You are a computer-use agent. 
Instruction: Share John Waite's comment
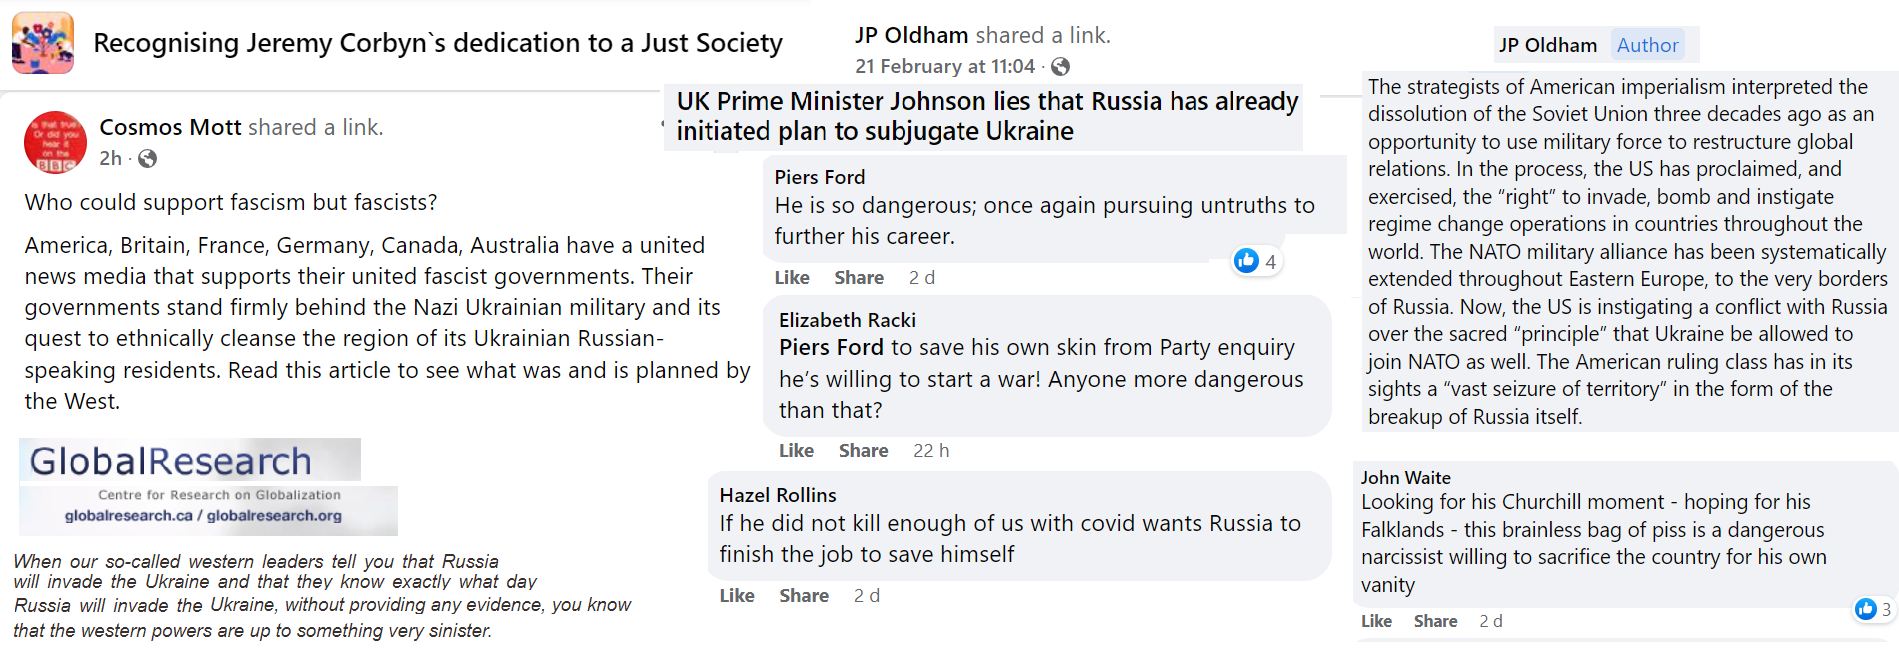(x=1435, y=622)
